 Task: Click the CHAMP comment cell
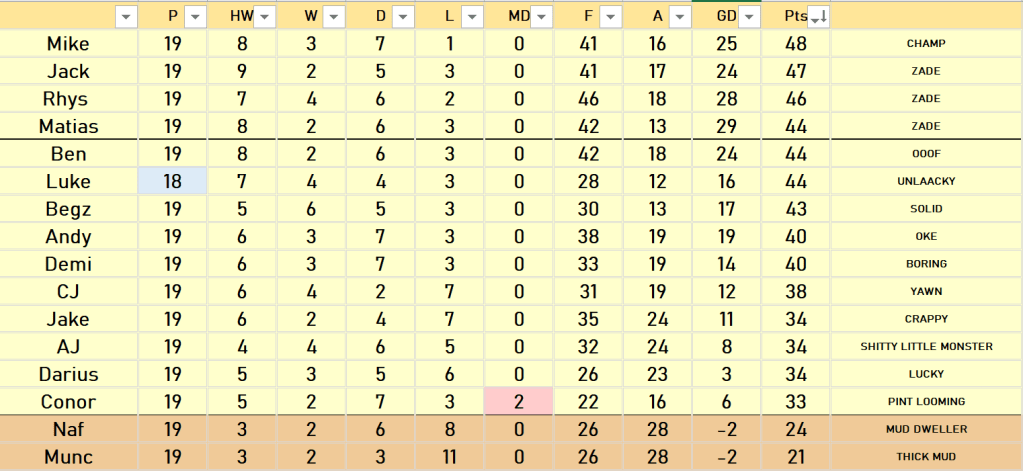(x=925, y=44)
